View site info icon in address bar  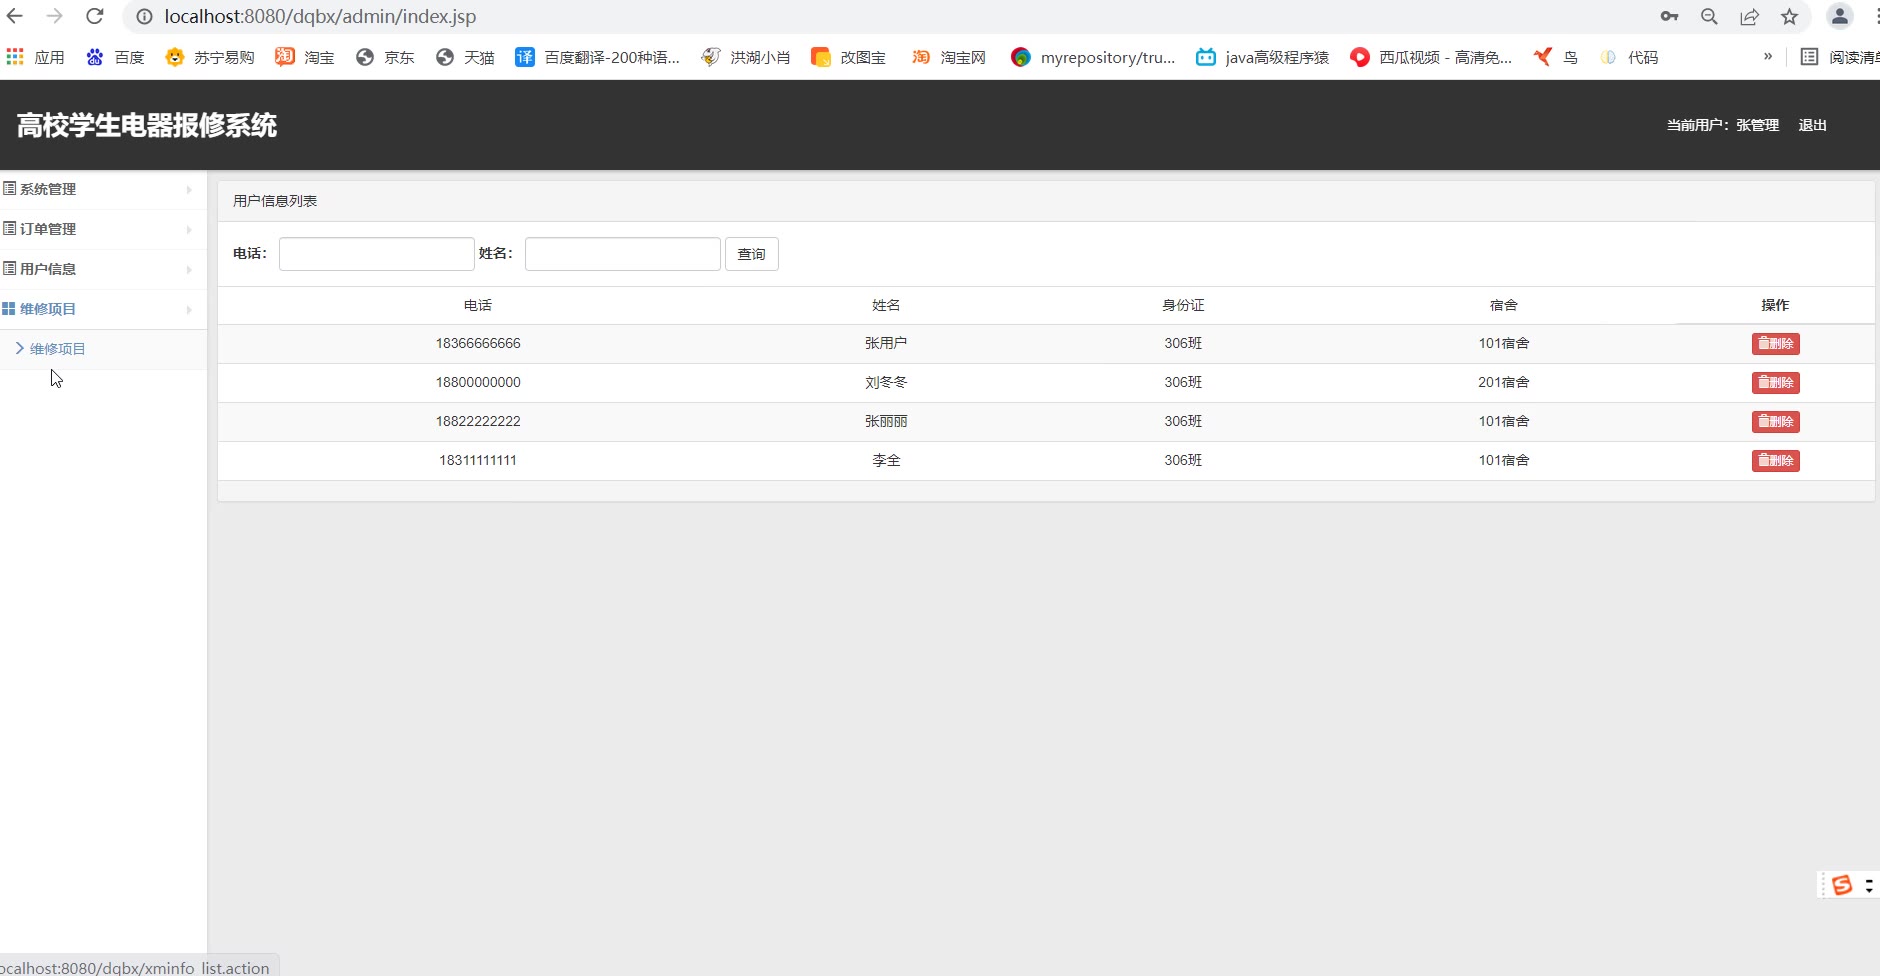point(145,16)
